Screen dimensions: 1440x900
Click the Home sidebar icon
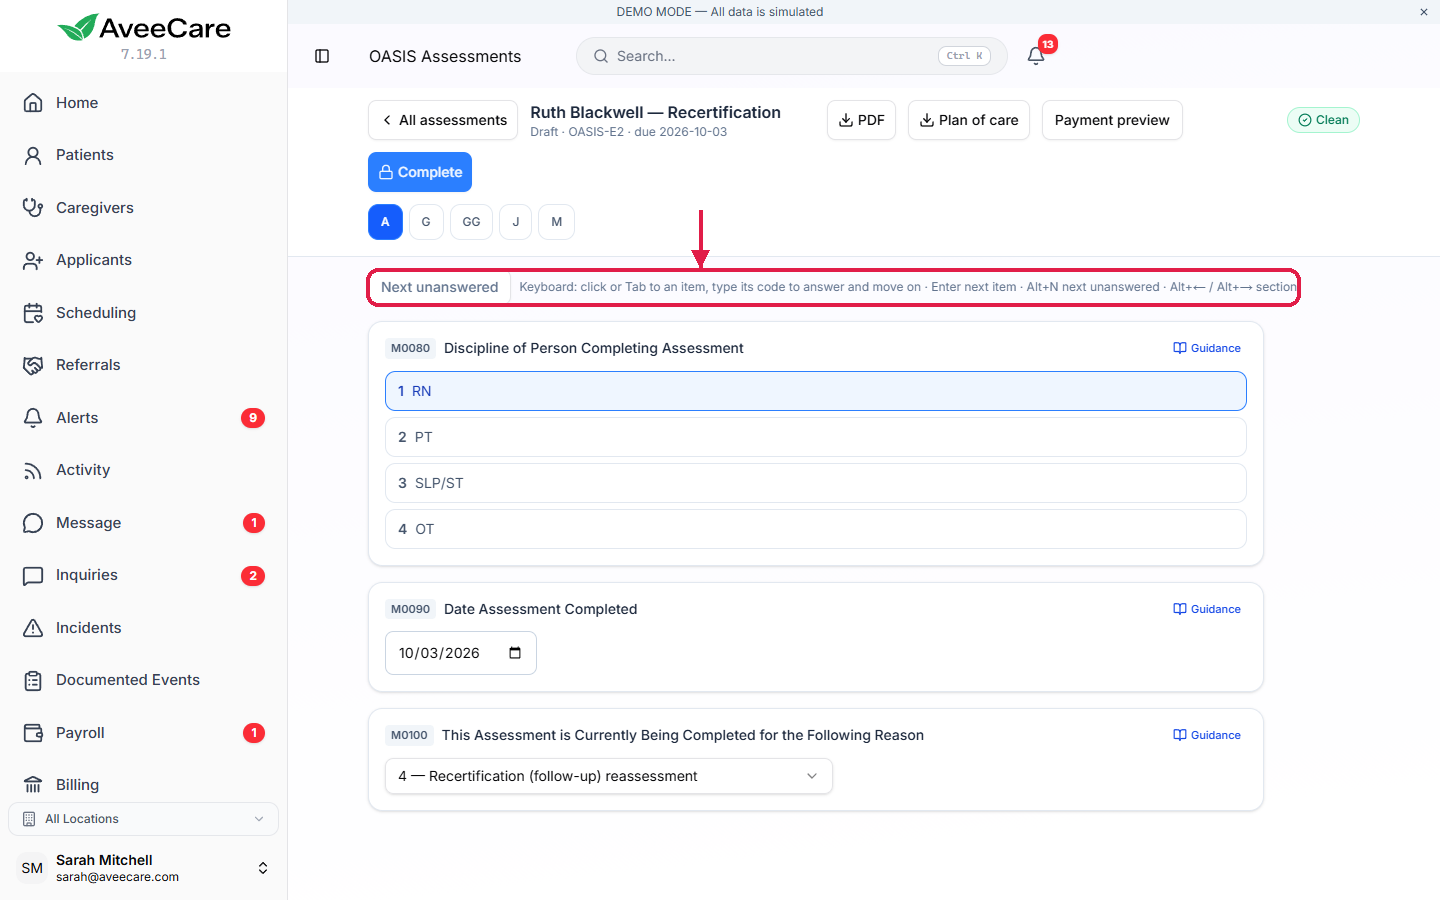pos(33,103)
